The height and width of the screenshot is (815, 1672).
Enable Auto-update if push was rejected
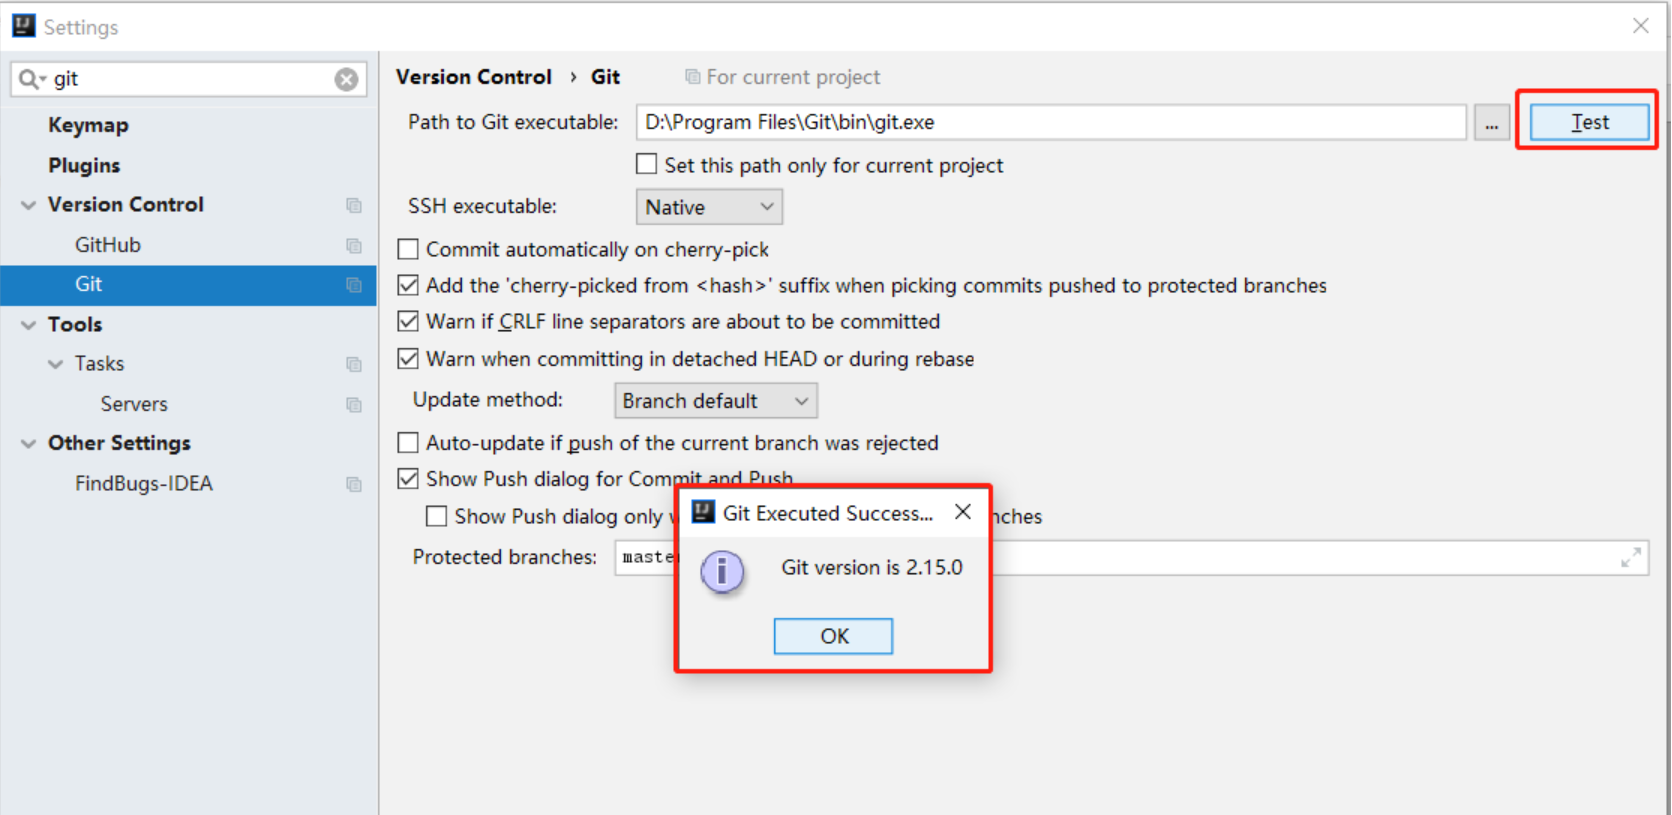[408, 443]
